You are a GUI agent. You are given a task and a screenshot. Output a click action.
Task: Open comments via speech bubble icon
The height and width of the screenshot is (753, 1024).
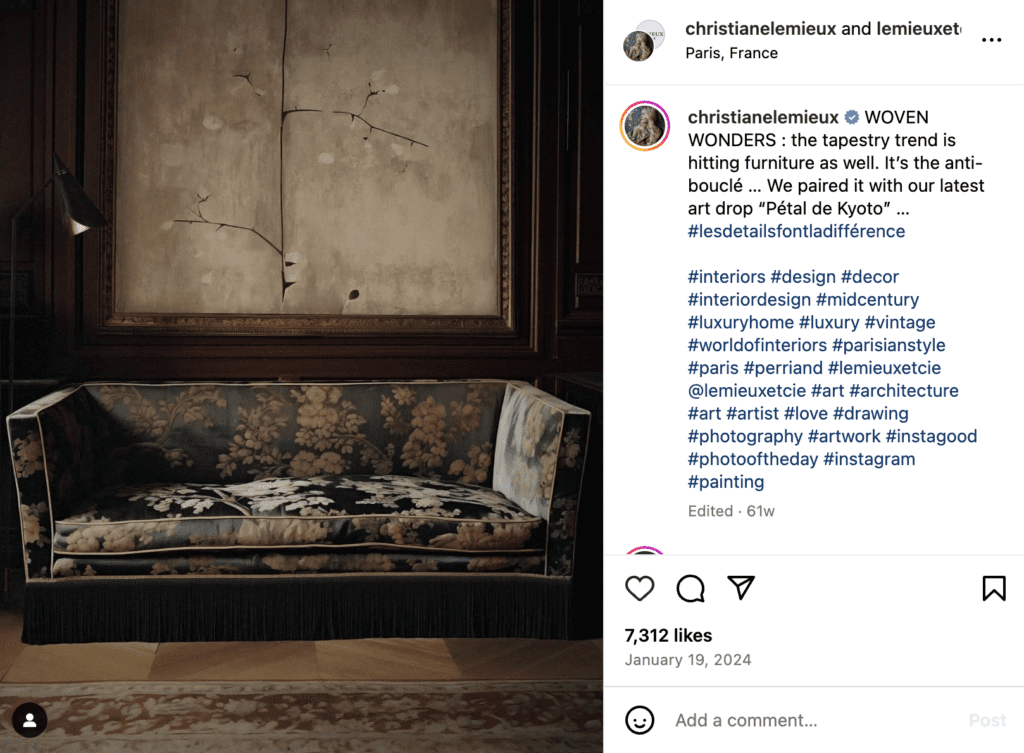(x=690, y=588)
